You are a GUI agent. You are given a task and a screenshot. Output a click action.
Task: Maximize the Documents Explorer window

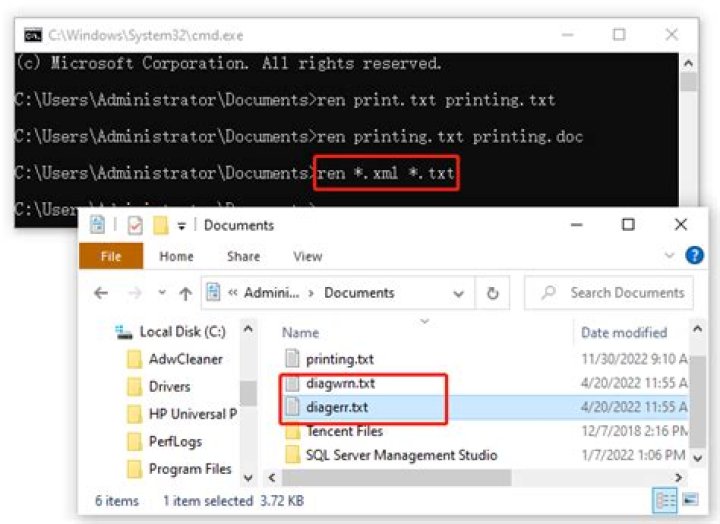(628, 225)
